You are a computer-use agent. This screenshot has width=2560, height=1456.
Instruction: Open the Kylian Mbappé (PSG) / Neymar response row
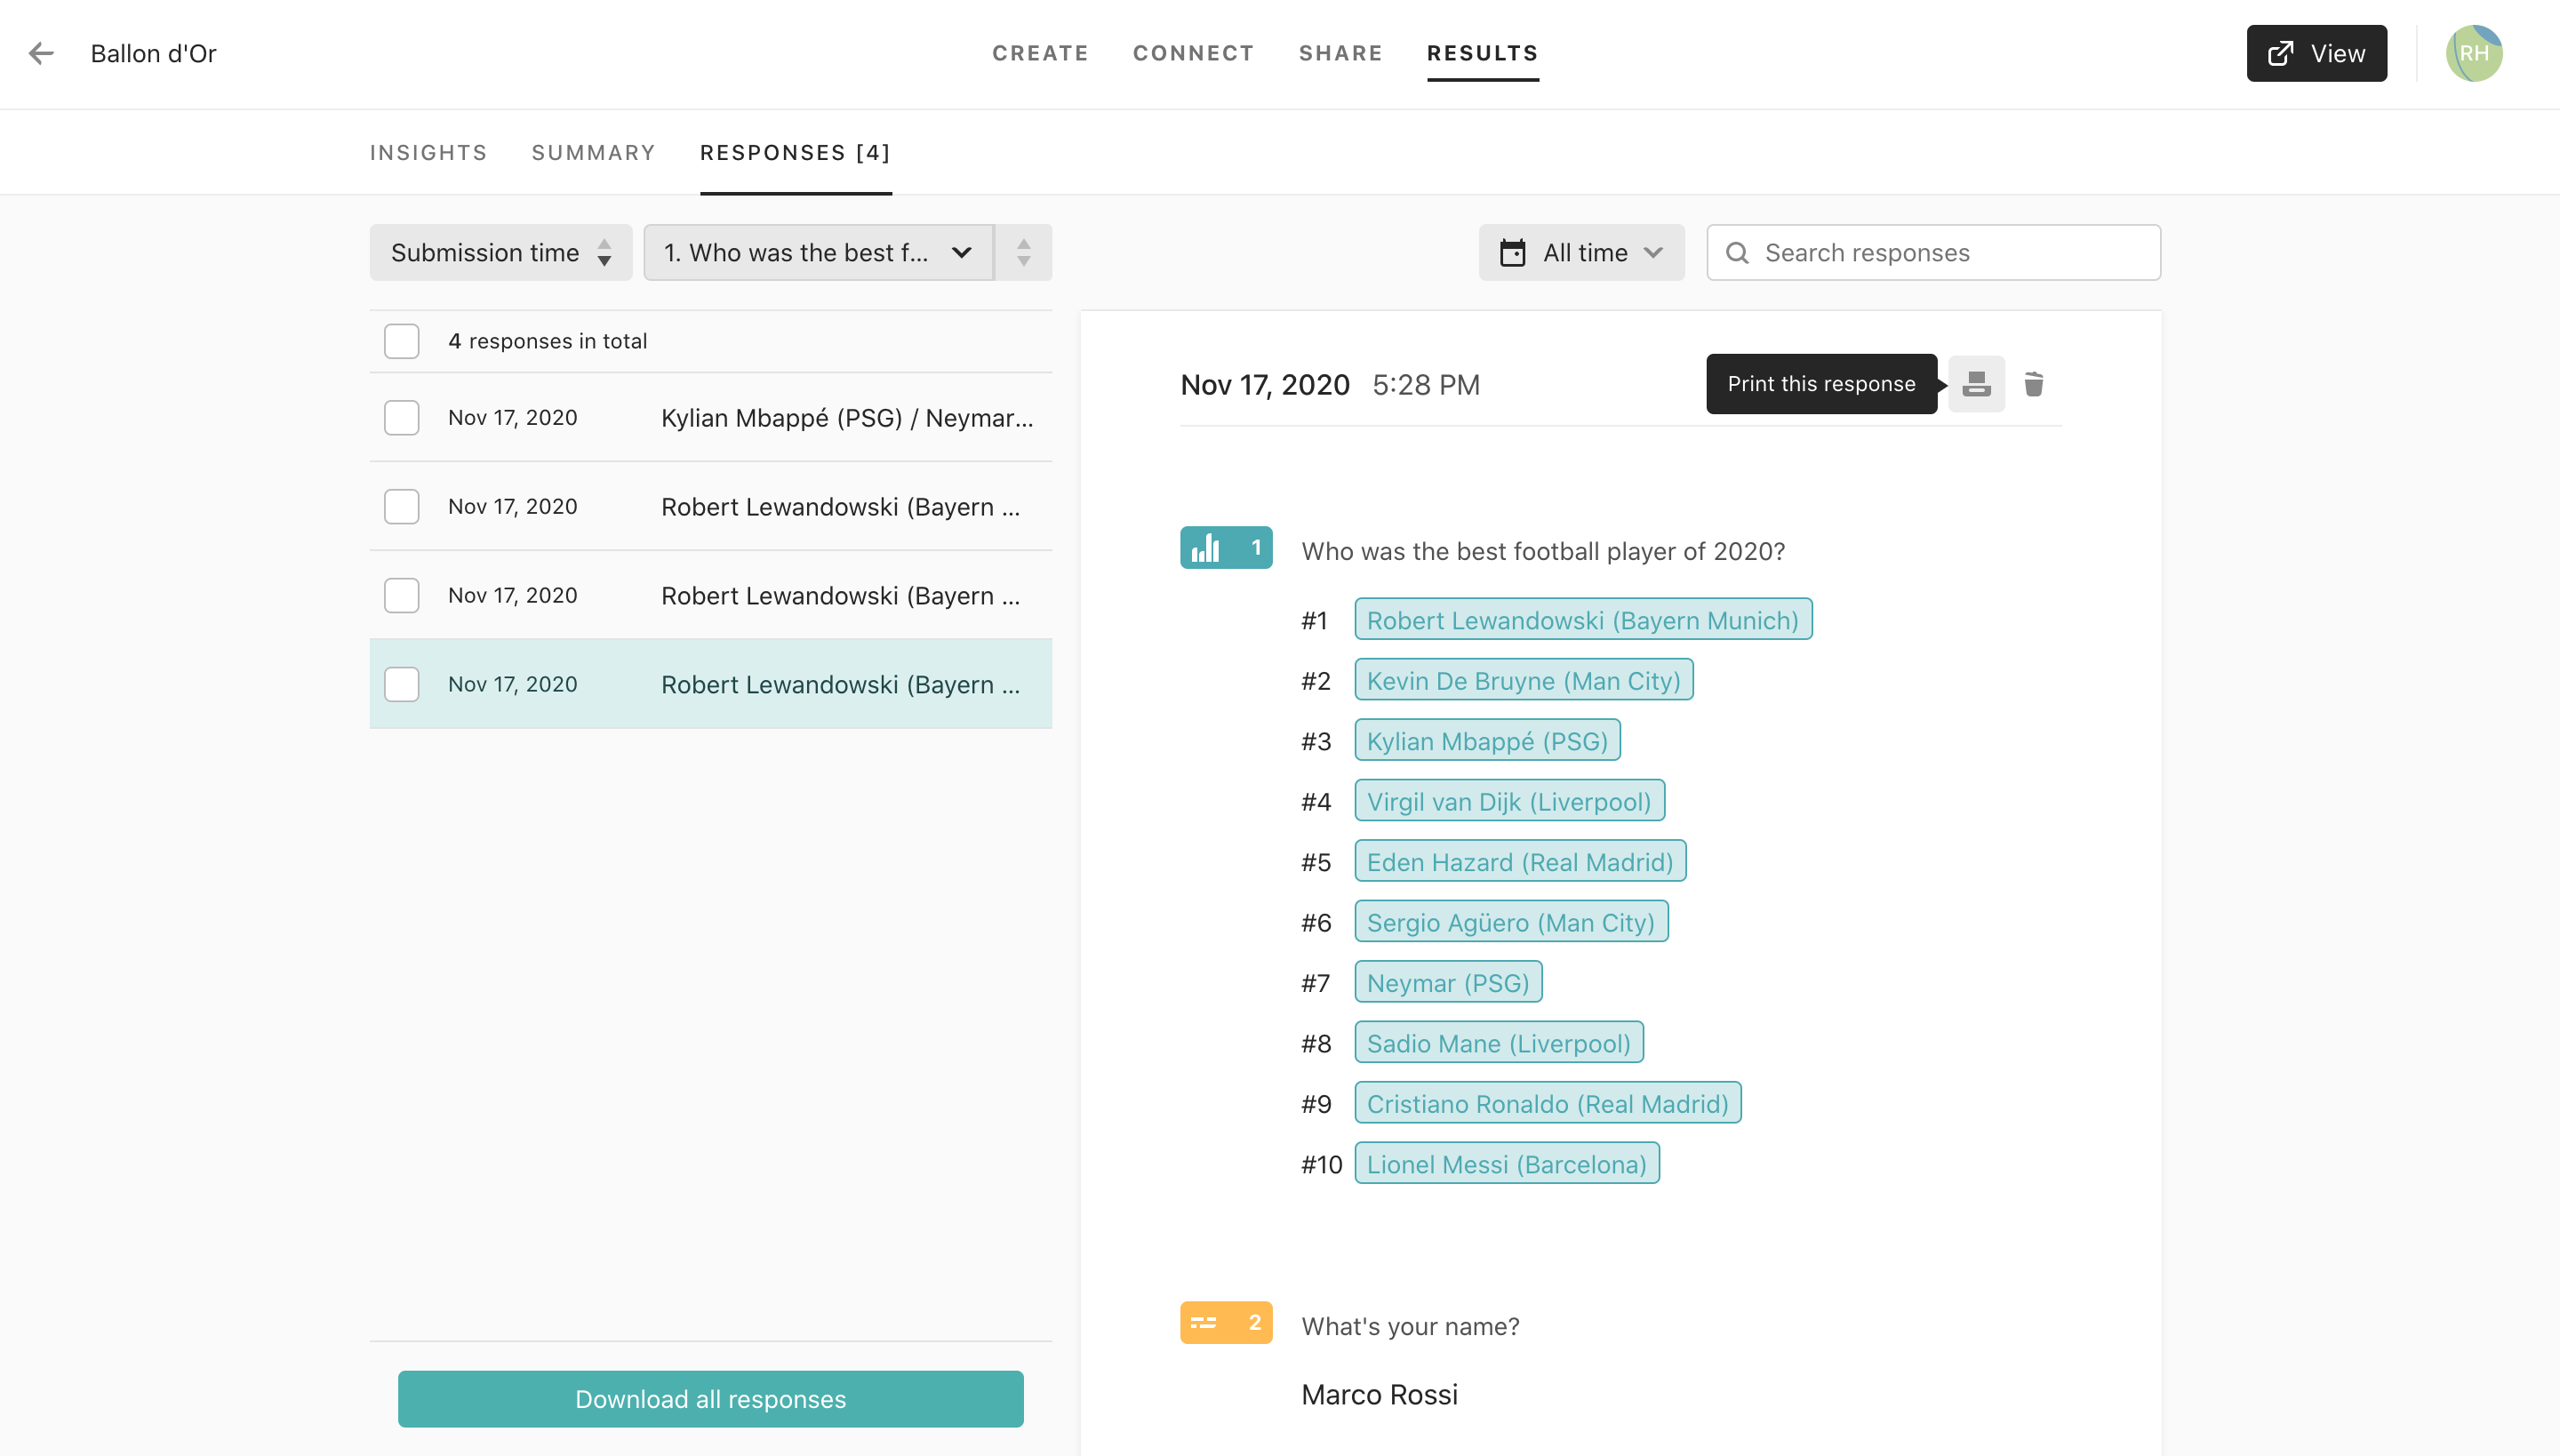click(711, 418)
